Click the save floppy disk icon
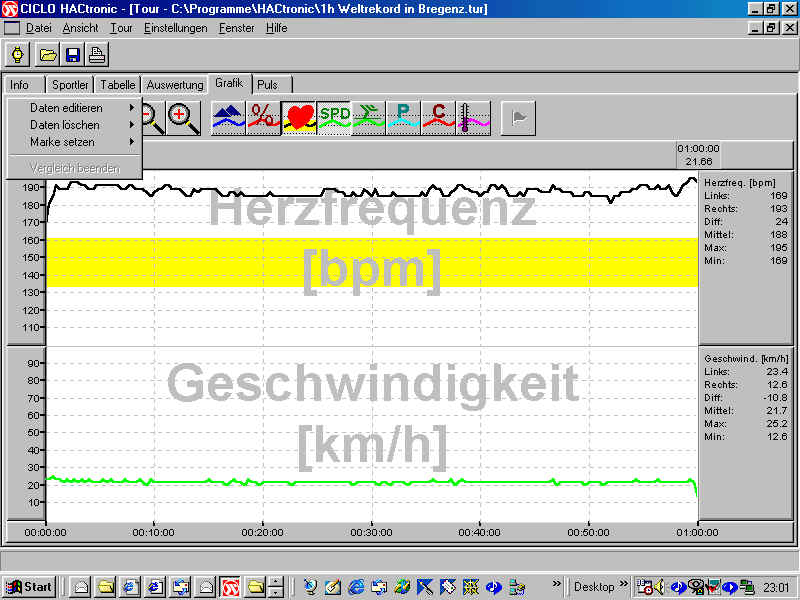This screenshot has width=800, height=600. [x=73, y=54]
